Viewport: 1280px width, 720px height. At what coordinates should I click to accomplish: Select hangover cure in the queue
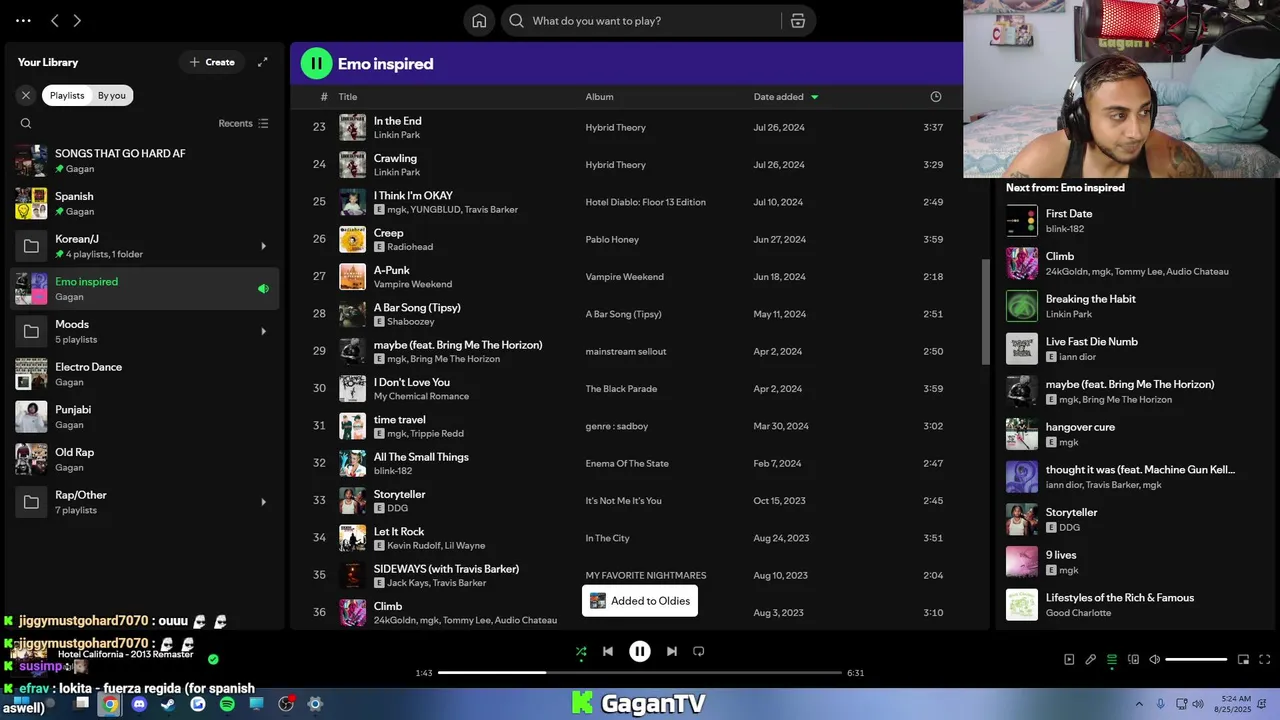pyautogui.click(x=1127, y=434)
